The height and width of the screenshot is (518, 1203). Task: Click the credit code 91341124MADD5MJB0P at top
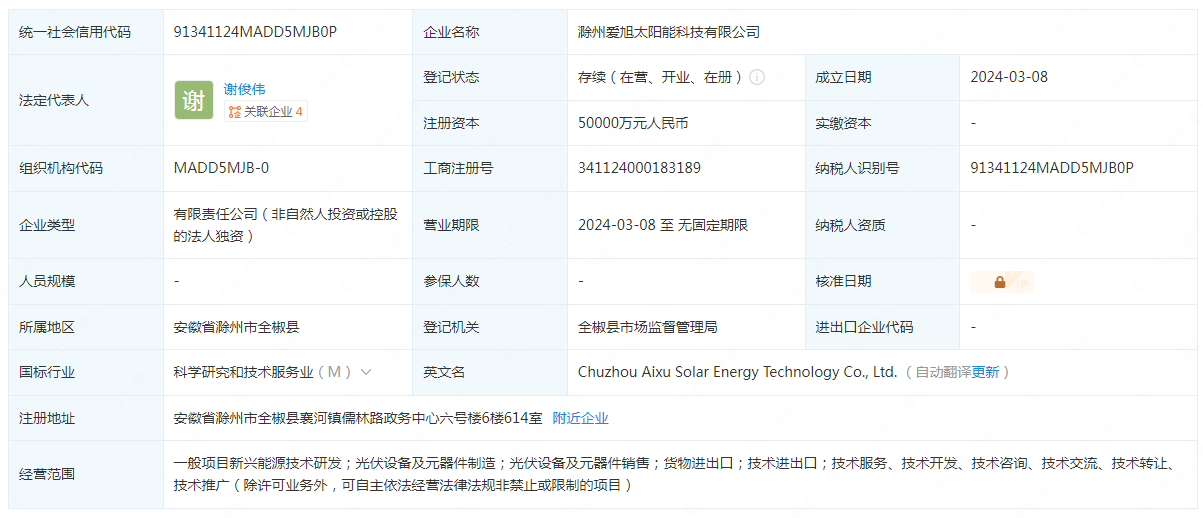click(x=255, y=31)
